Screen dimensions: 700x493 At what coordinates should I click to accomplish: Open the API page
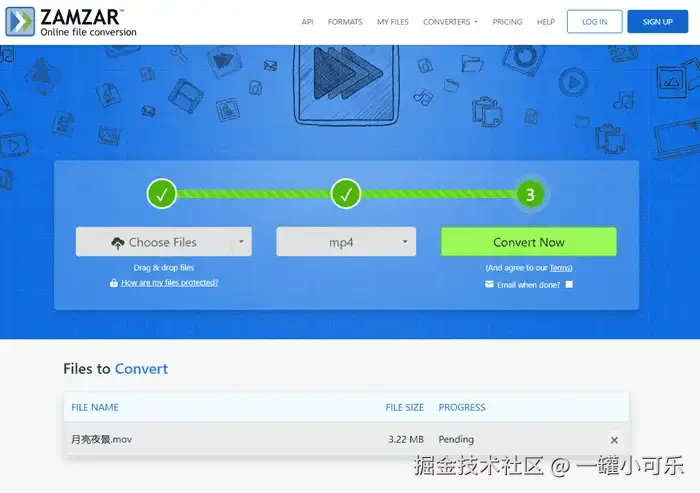click(x=307, y=22)
